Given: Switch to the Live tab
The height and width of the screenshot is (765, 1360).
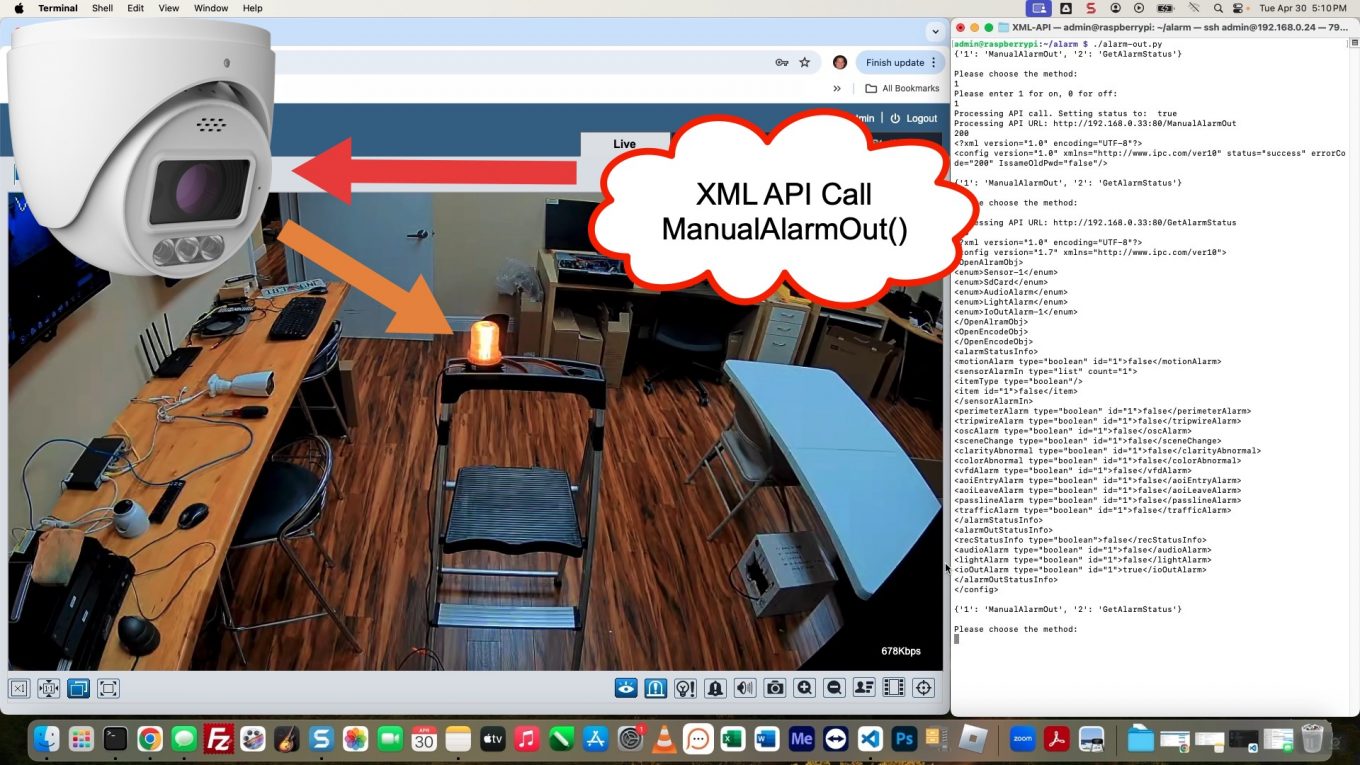Looking at the screenshot, I should click(624, 143).
